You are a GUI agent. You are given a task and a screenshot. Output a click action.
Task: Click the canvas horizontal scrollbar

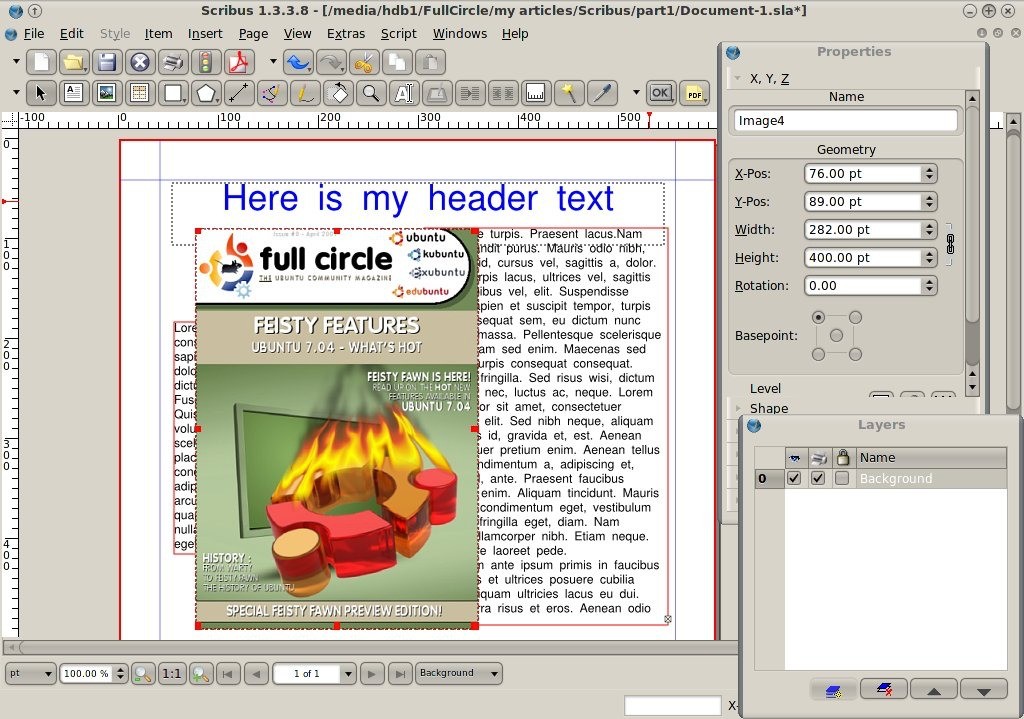pyautogui.click(x=370, y=647)
